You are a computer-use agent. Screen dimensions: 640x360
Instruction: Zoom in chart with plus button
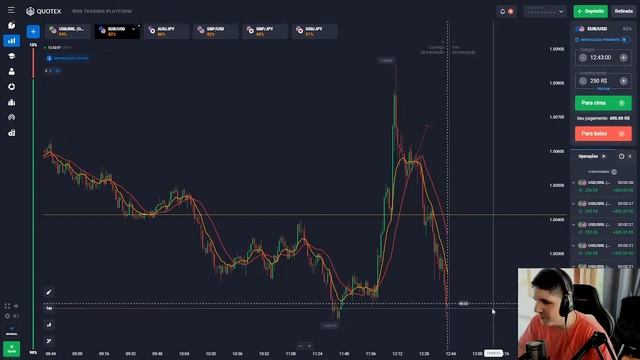click(x=309, y=346)
